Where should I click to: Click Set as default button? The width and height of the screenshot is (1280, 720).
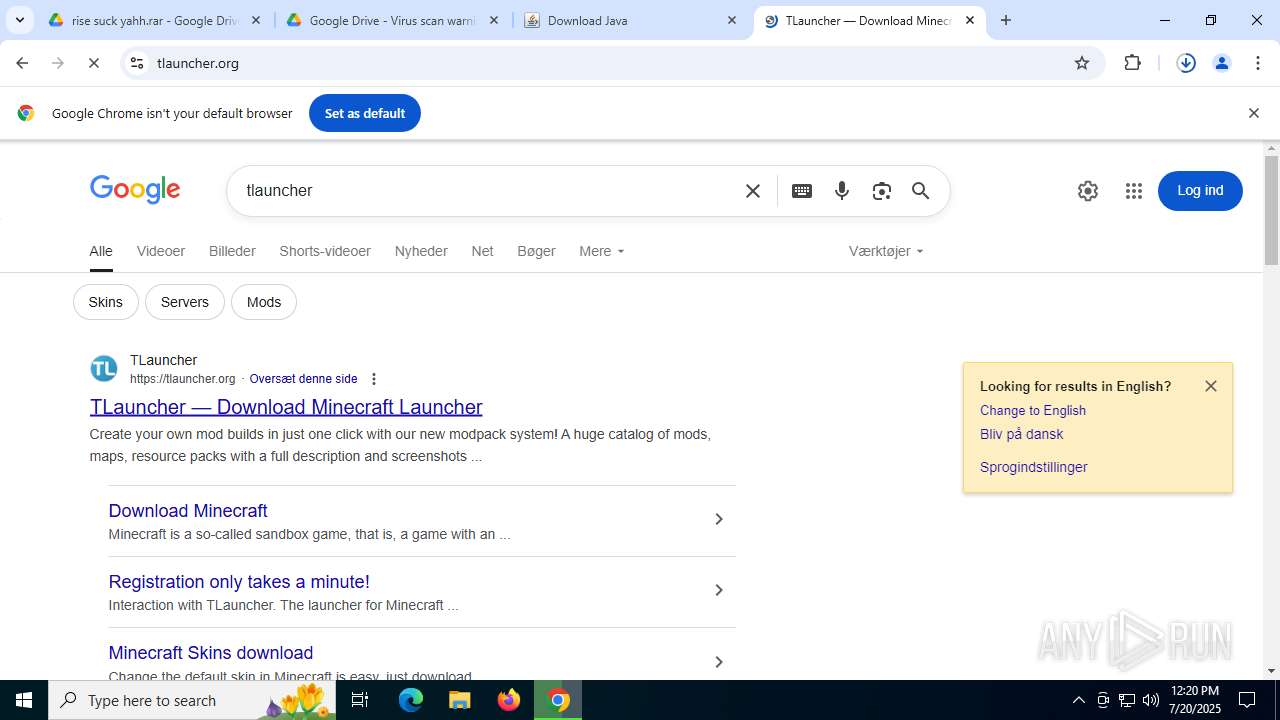click(365, 113)
